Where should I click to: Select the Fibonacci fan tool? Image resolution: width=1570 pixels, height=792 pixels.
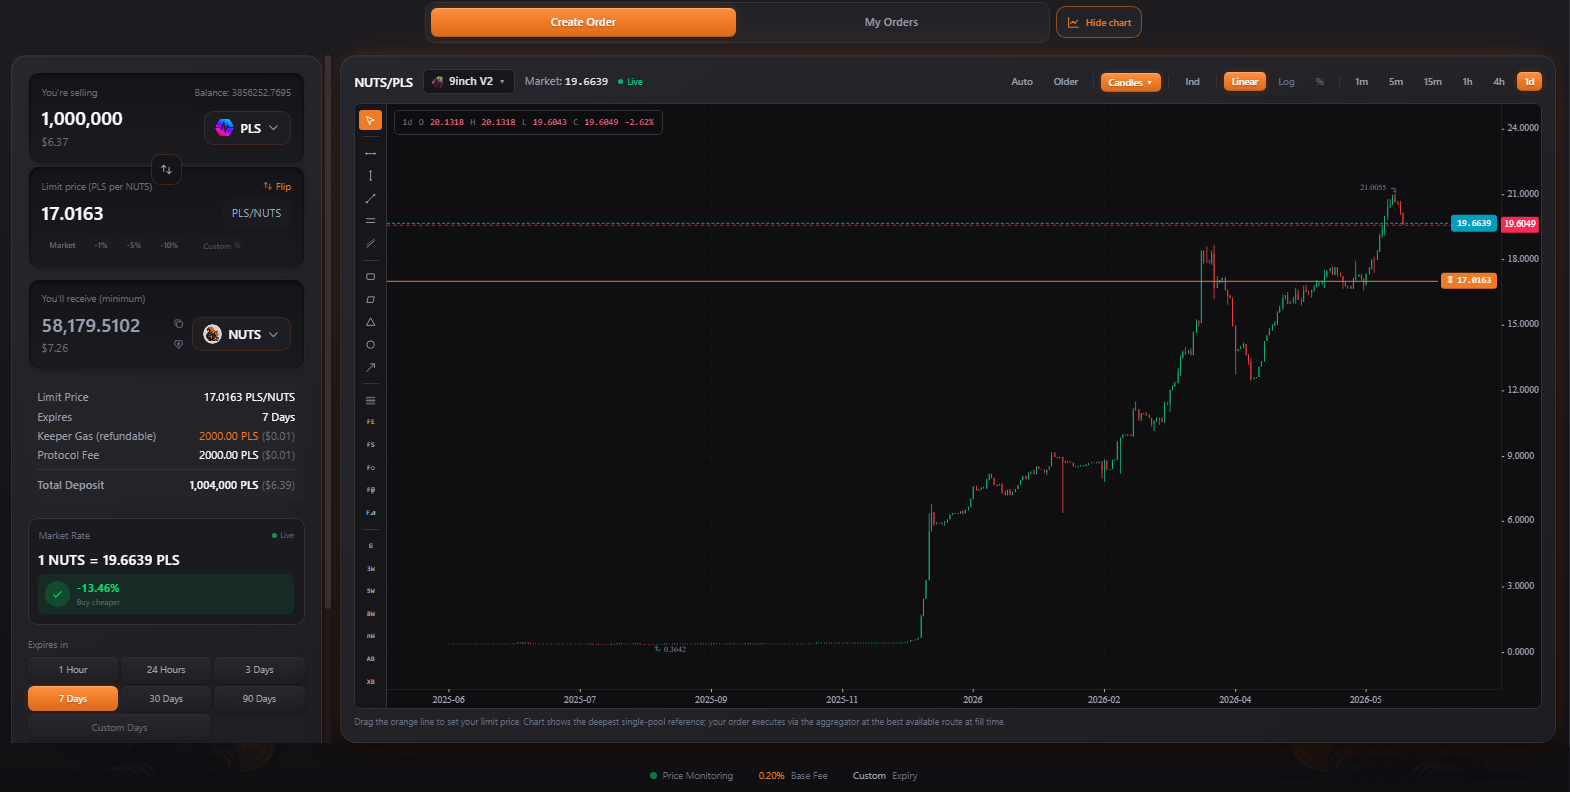(370, 513)
